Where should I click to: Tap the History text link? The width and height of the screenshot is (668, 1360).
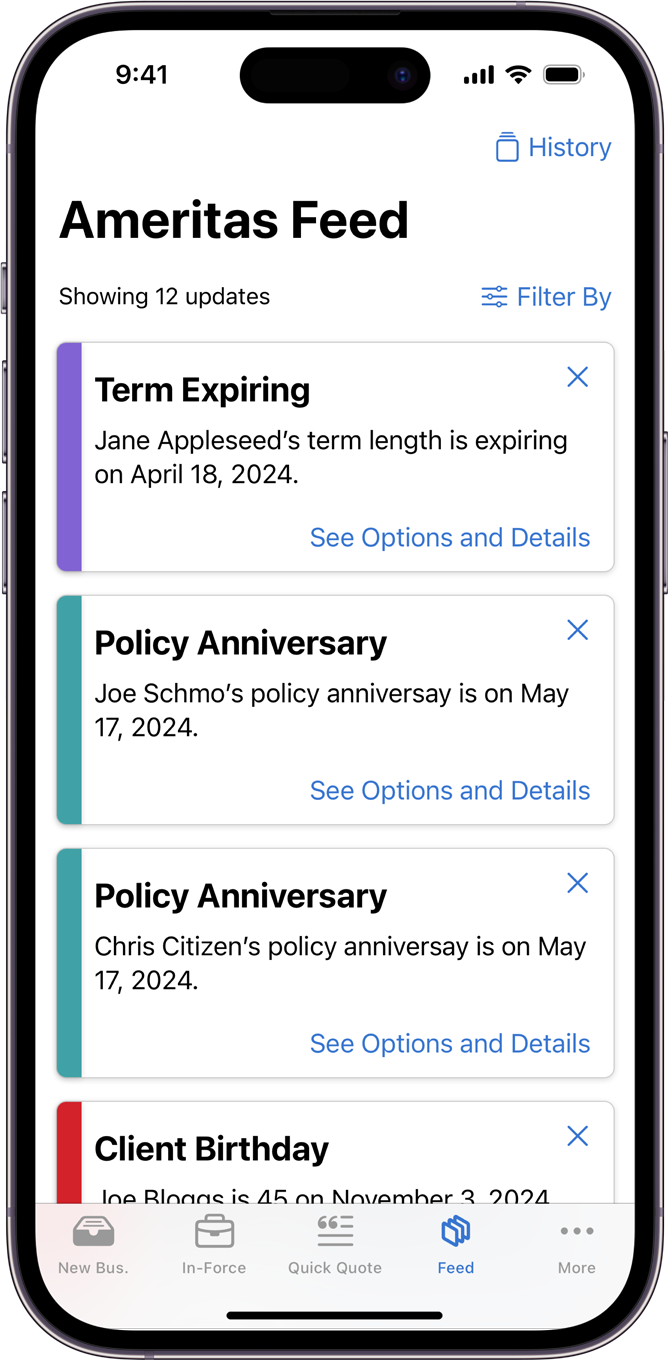(x=569, y=147)
